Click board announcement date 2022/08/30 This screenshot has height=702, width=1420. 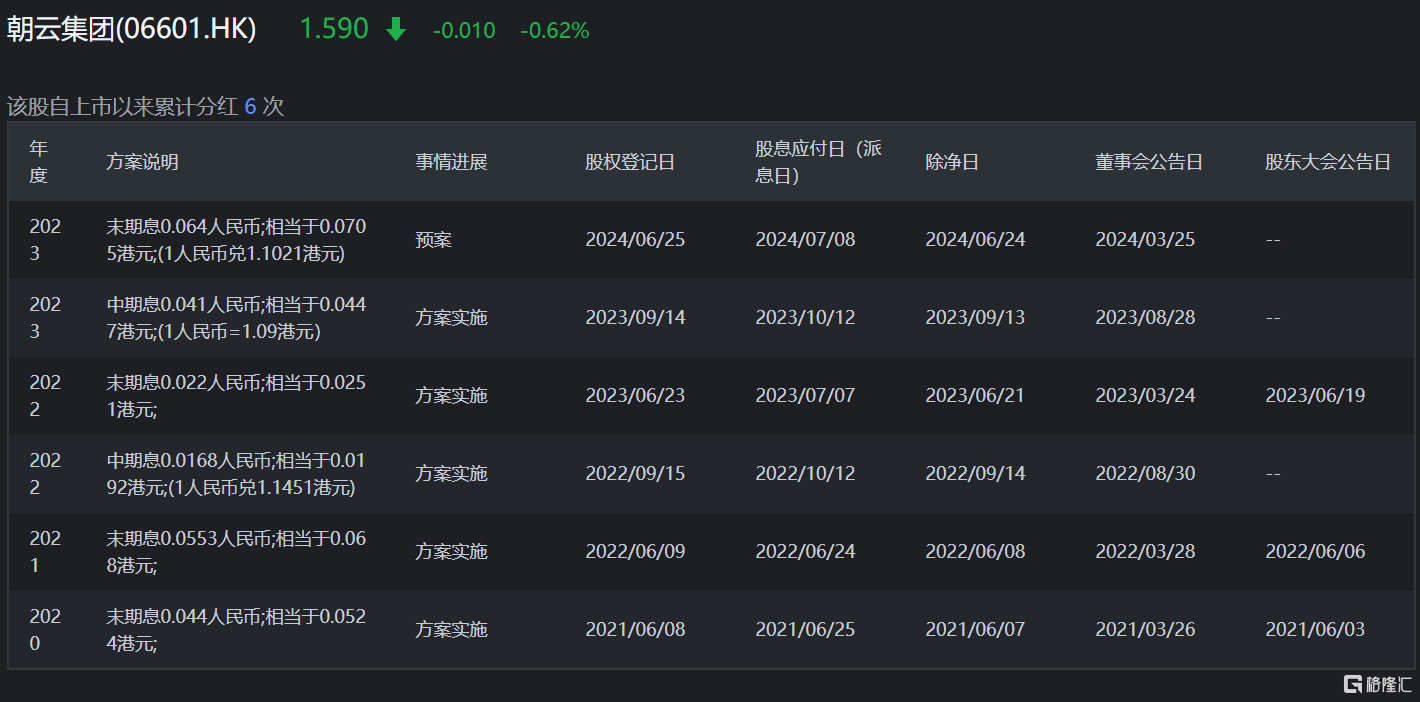[1145, 474]
